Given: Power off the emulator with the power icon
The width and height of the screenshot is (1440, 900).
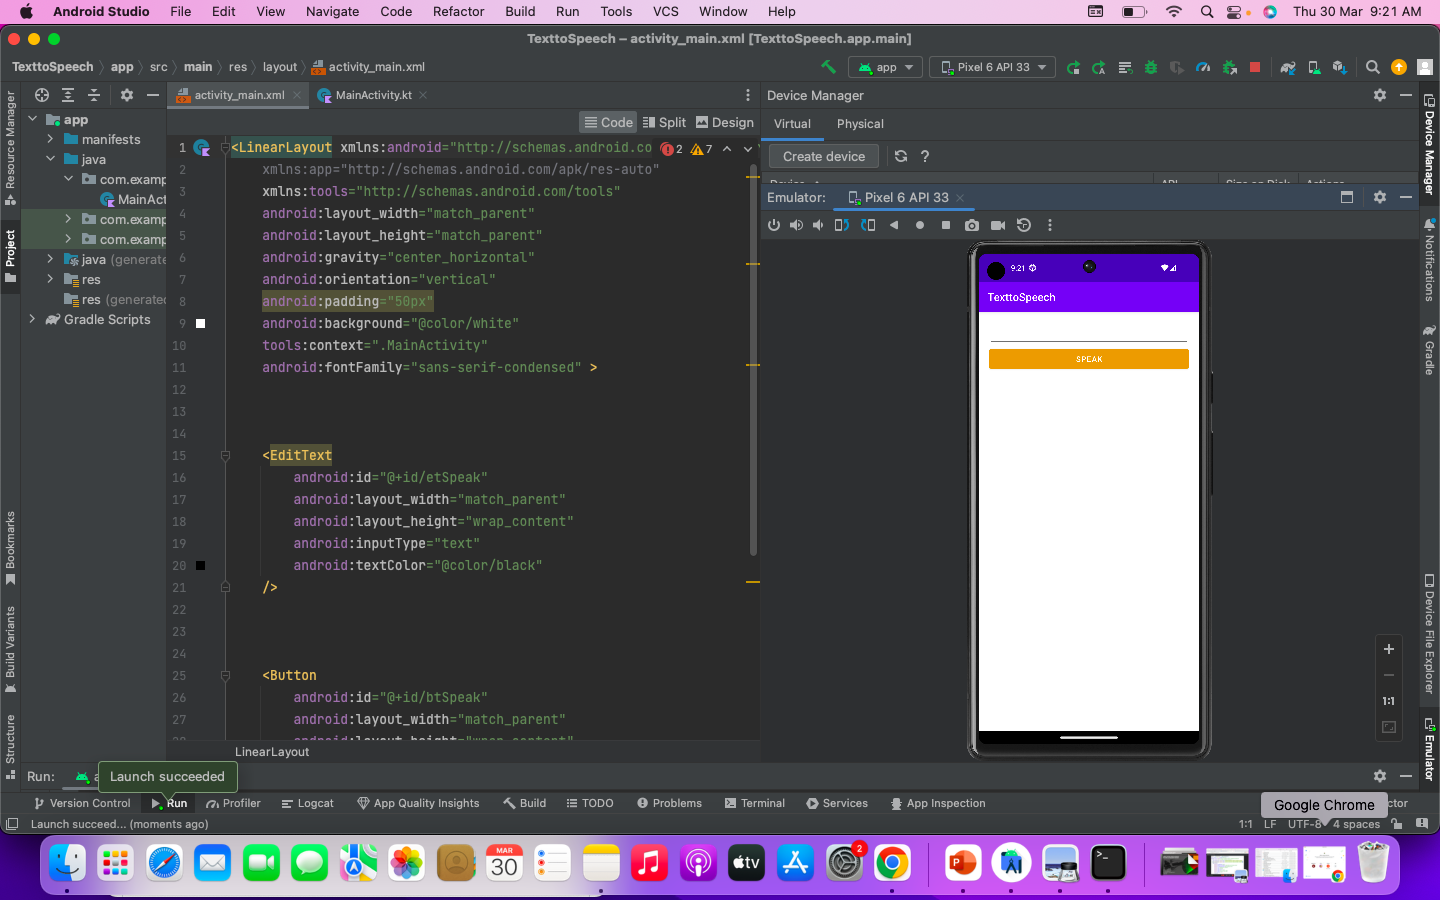Looking at the screenshot, I should point(774,225).
